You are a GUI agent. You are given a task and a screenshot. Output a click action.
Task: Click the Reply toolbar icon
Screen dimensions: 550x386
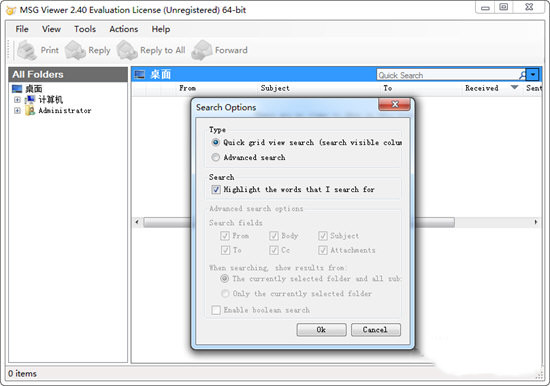click(75, 50)
